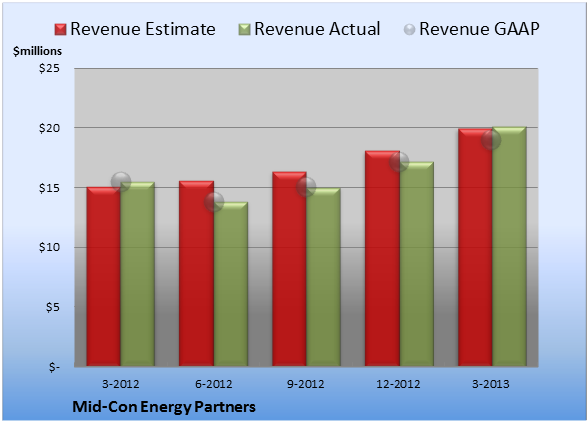Click the '12-2012' x-axis label
The image size is (588, 422).
pos(398,384)
